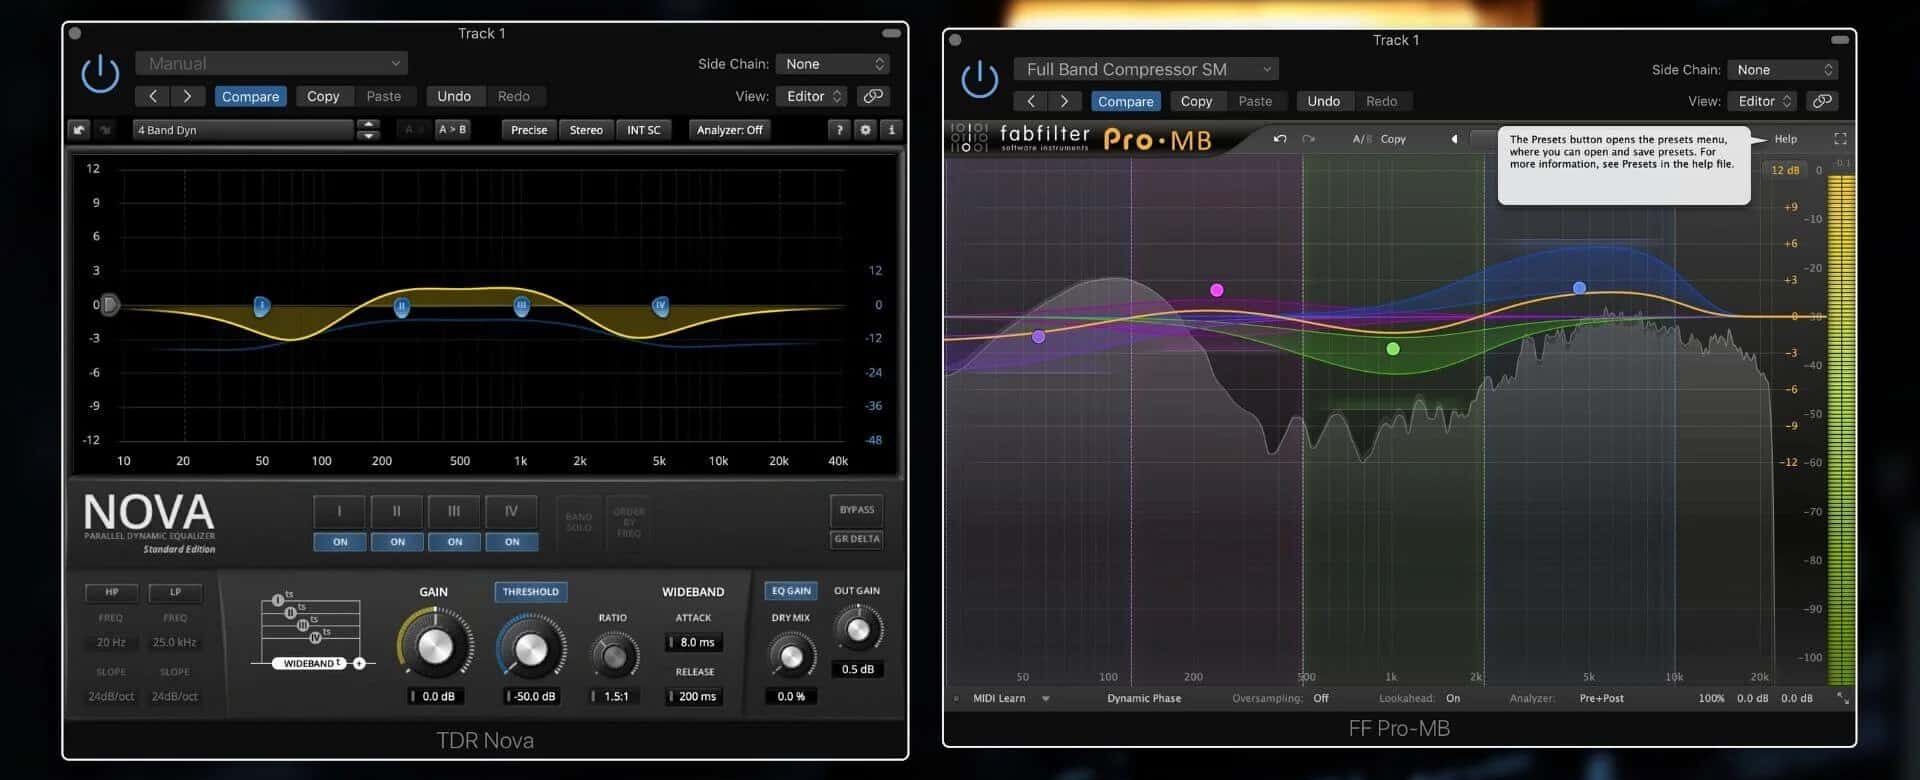Image resolution: width=1920 pixels, height=780 pixels.
Task: Click Undo in FF Pro-MB header
Action: pos(1323,101)
